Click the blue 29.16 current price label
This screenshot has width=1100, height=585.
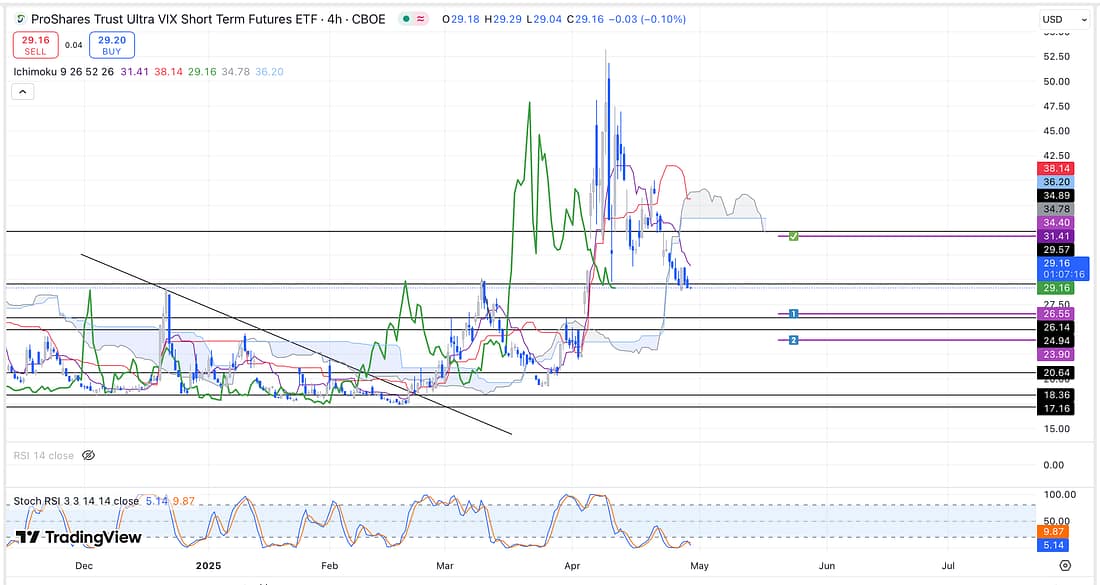click(1059, 263)
